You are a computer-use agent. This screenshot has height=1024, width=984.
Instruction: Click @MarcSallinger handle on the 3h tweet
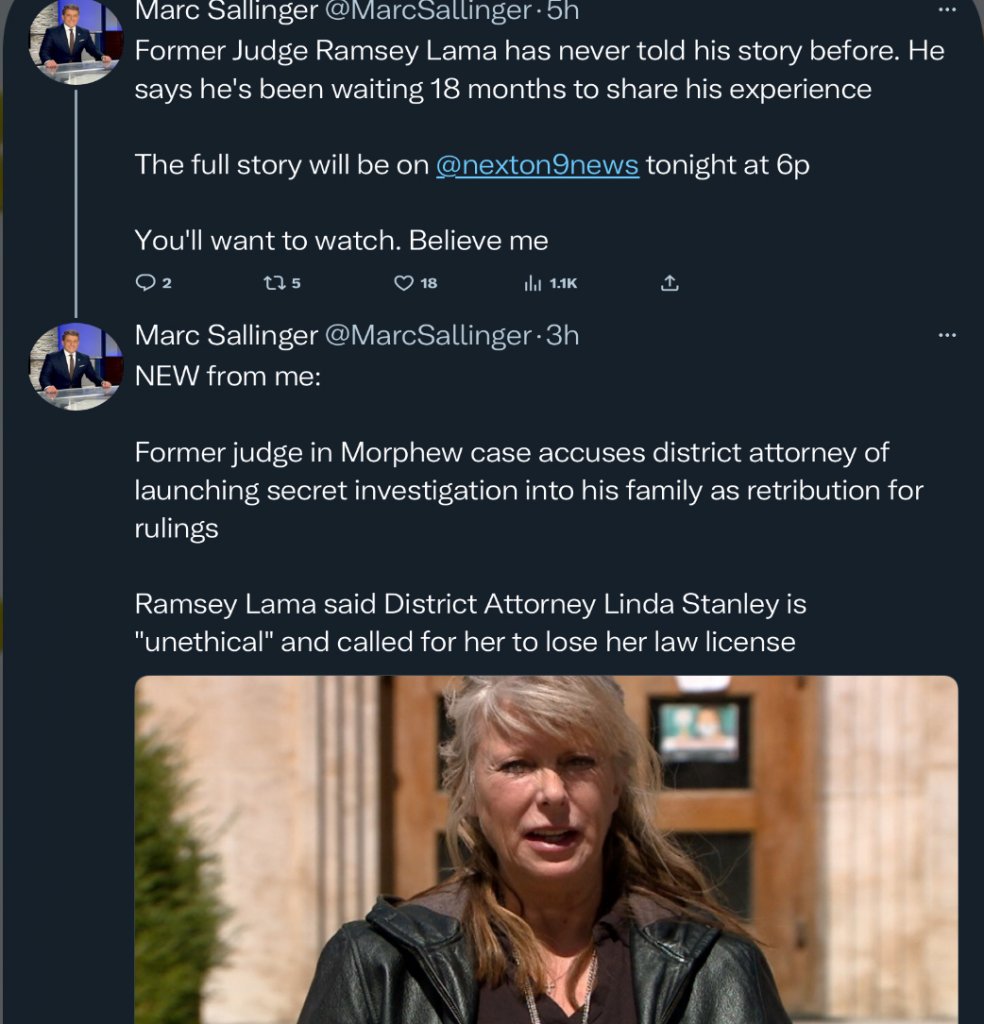pos(428,335)
